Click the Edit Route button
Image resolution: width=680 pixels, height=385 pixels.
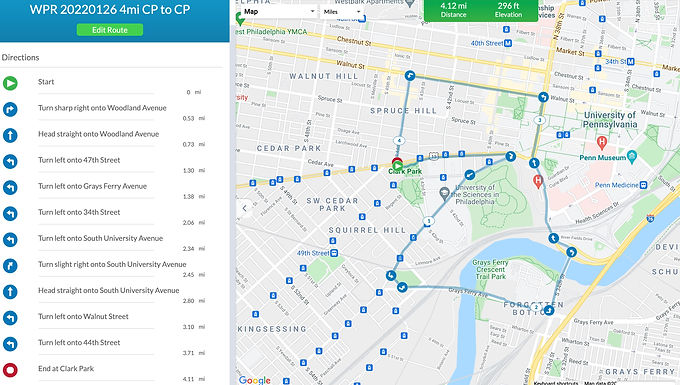coord(110,30)
